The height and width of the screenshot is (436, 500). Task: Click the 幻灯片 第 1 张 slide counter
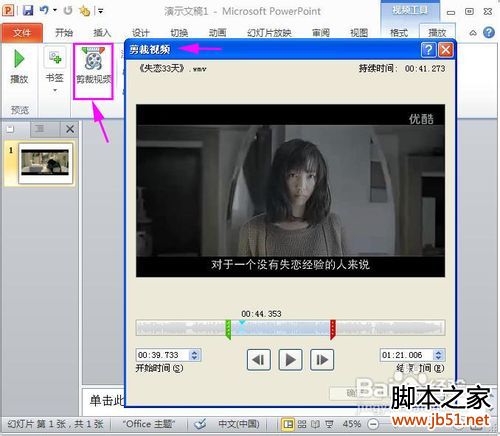pyautogui.click(x=56, y=424)
